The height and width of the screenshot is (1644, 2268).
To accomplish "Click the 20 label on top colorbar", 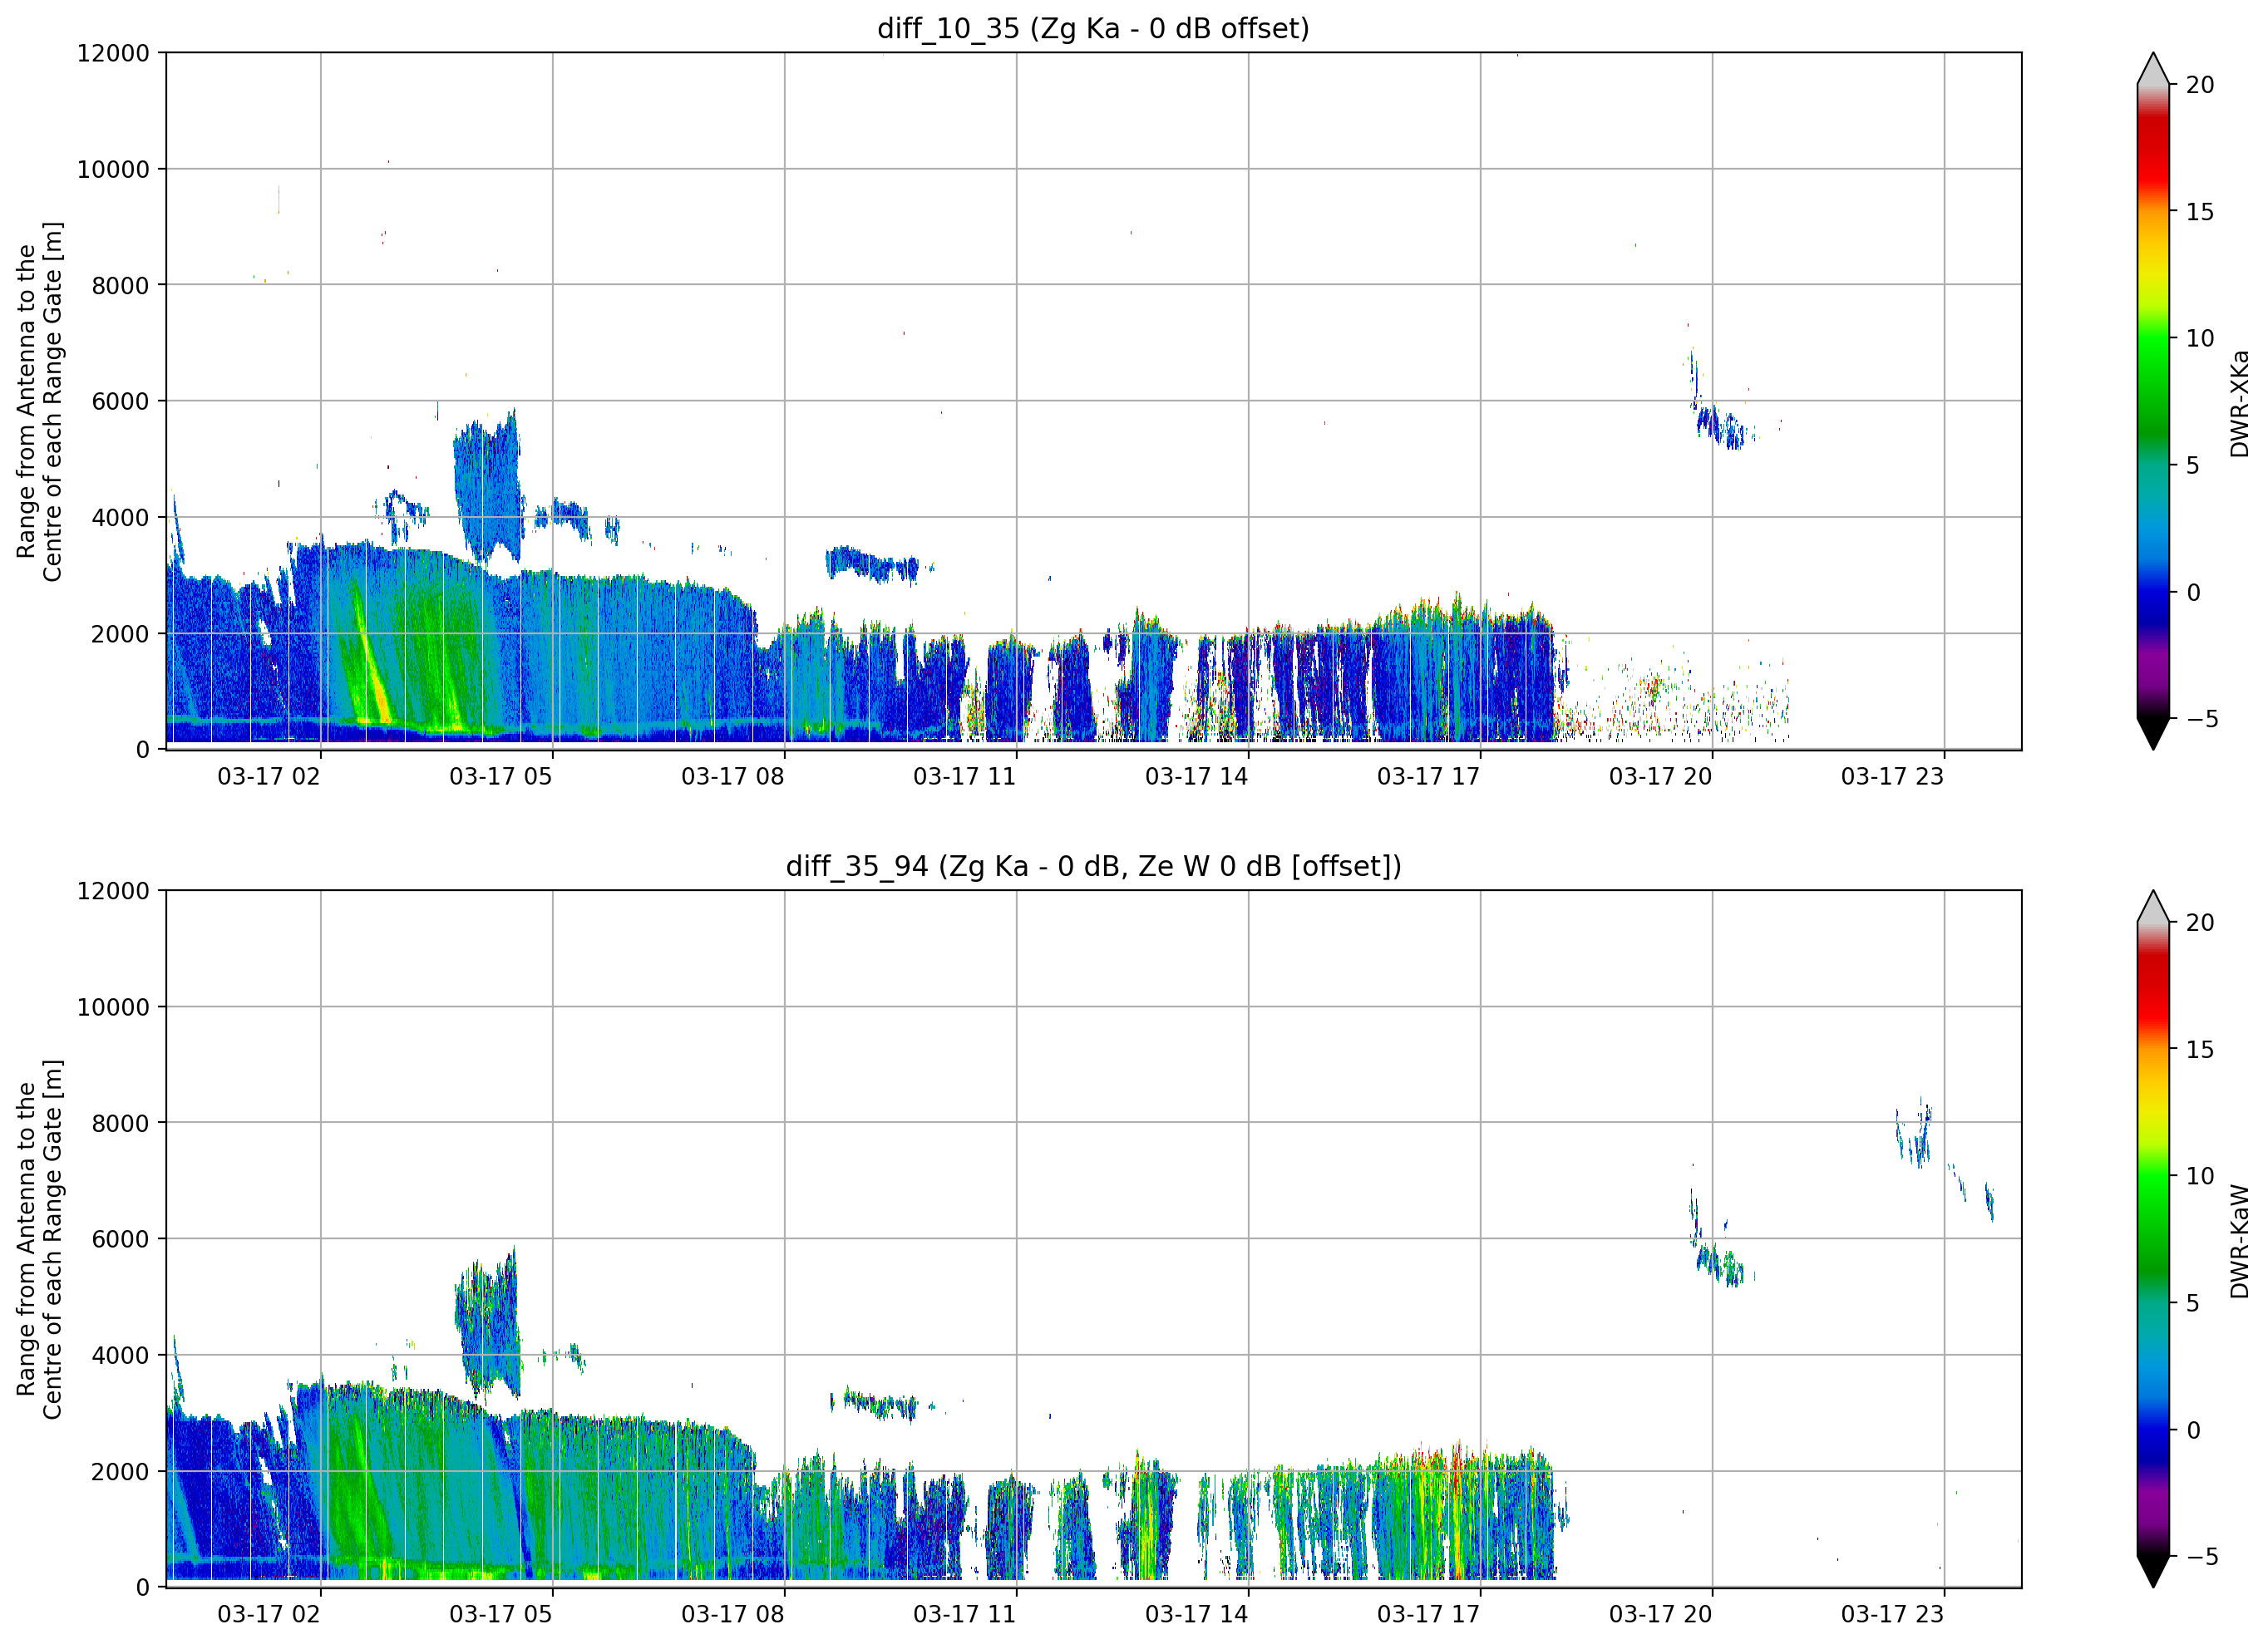I will pos(2200,85).
